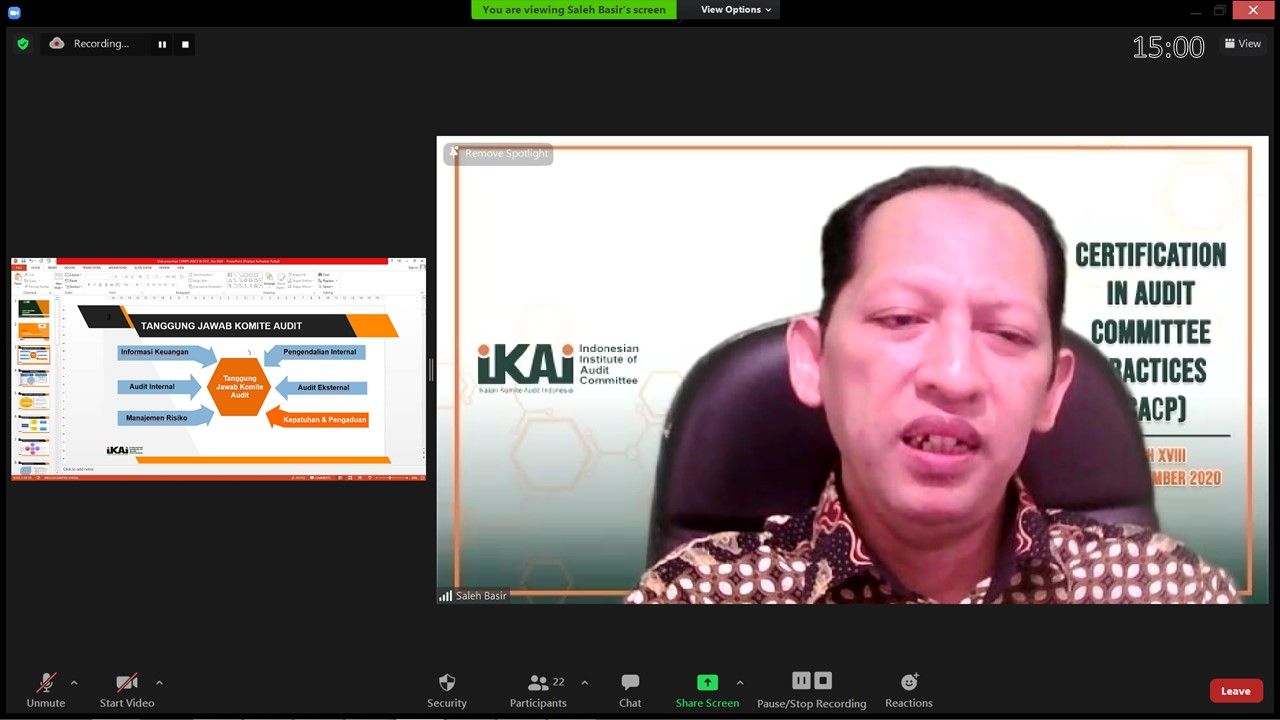Click the signal strength icon beside Saleh Basir
Viewport: 1280px width, 720px height.
(x=445, y=596)
